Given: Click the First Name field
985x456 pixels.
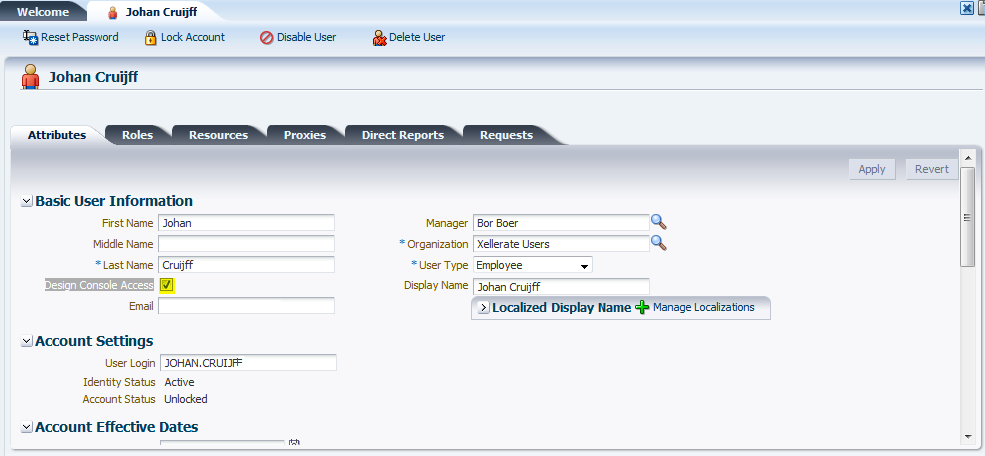Looking at the screenshot, I should click(x=246, y=223).
